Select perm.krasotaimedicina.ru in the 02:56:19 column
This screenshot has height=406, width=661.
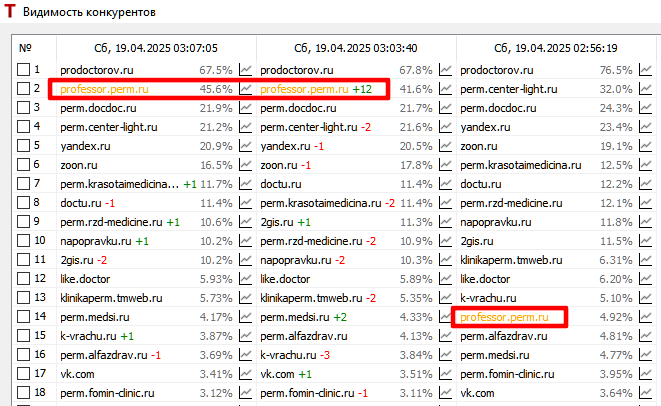tap(521, 165)
